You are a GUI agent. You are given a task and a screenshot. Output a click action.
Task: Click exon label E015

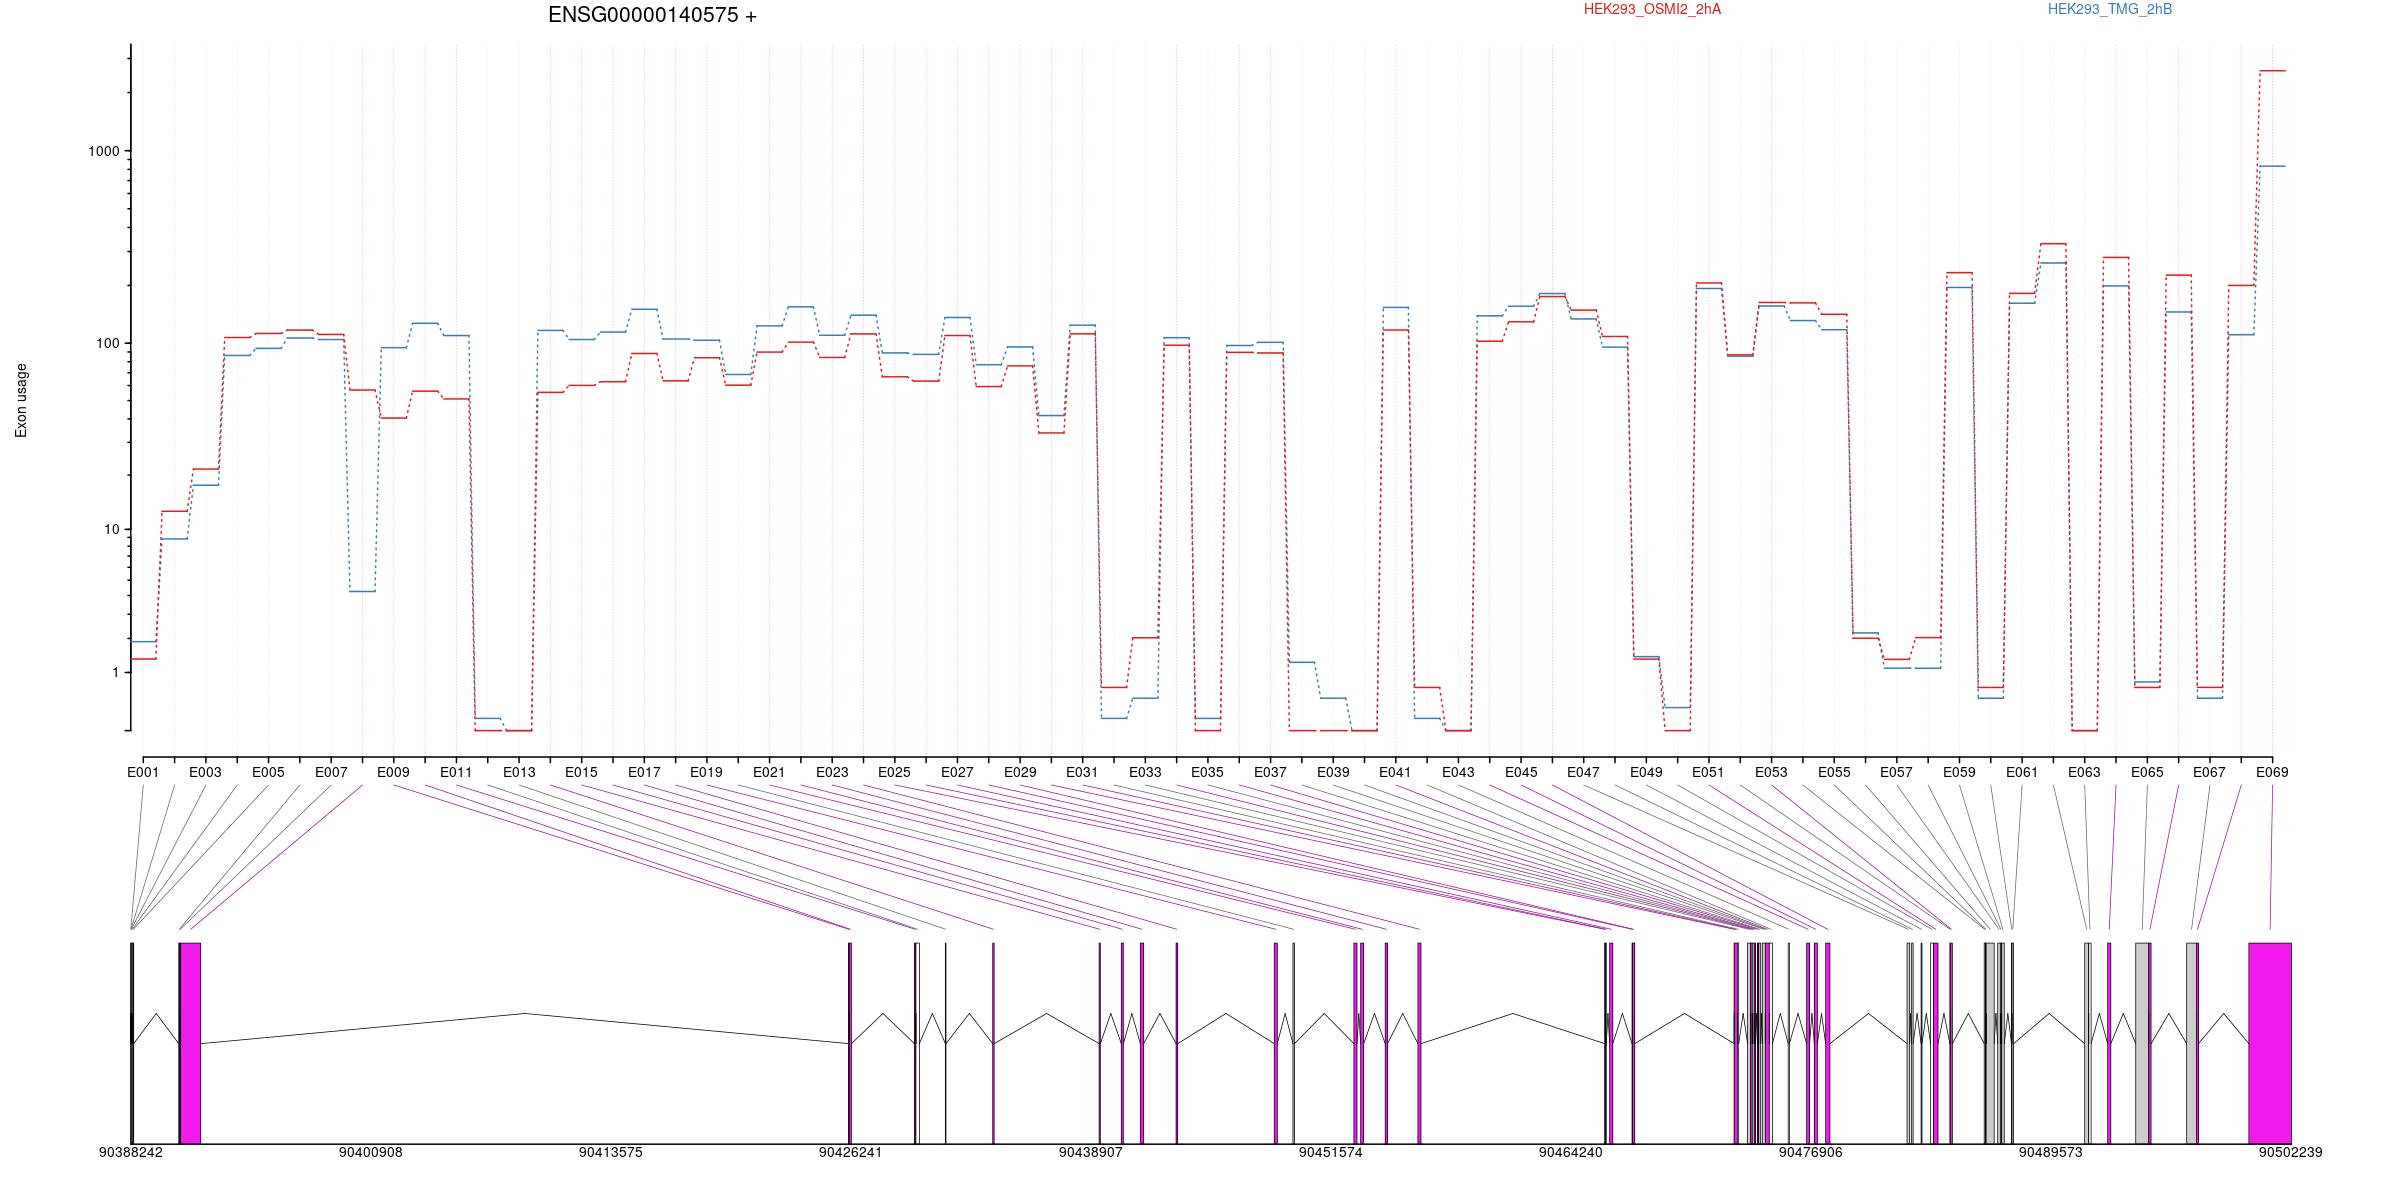[x=581, y=772]
